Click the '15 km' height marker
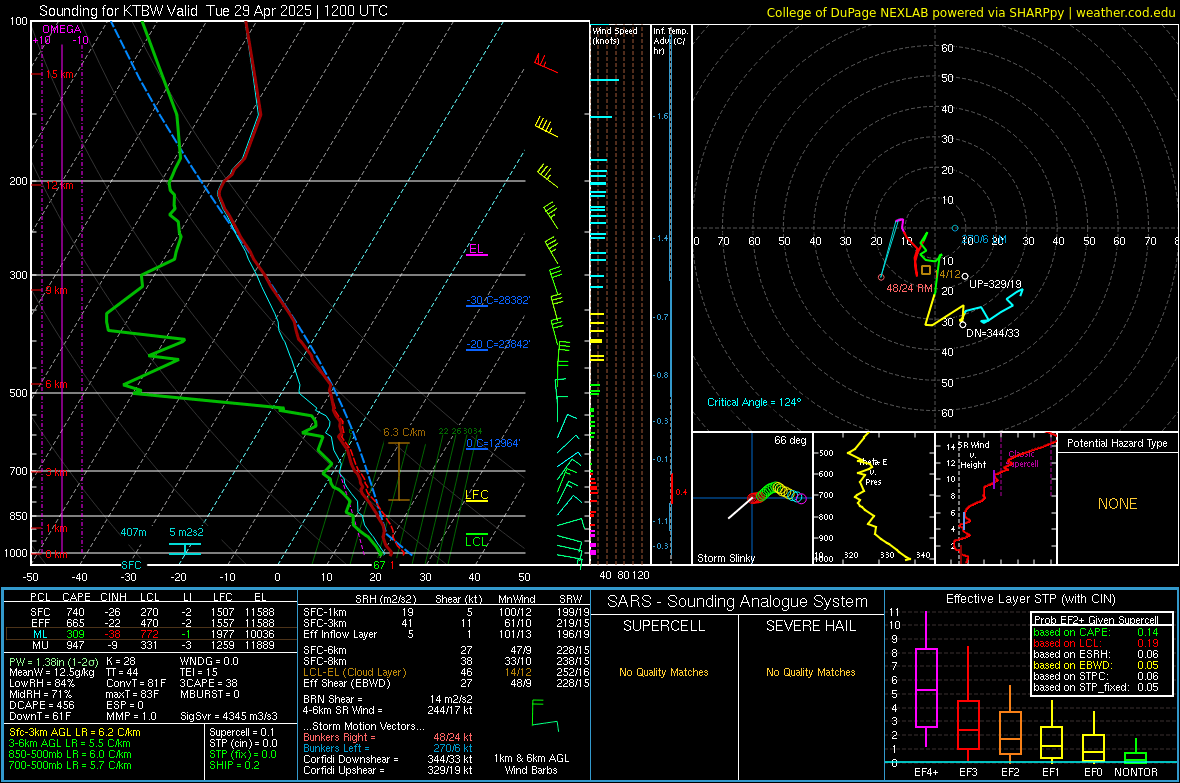Screen dimensions: 1180x783 60,74
